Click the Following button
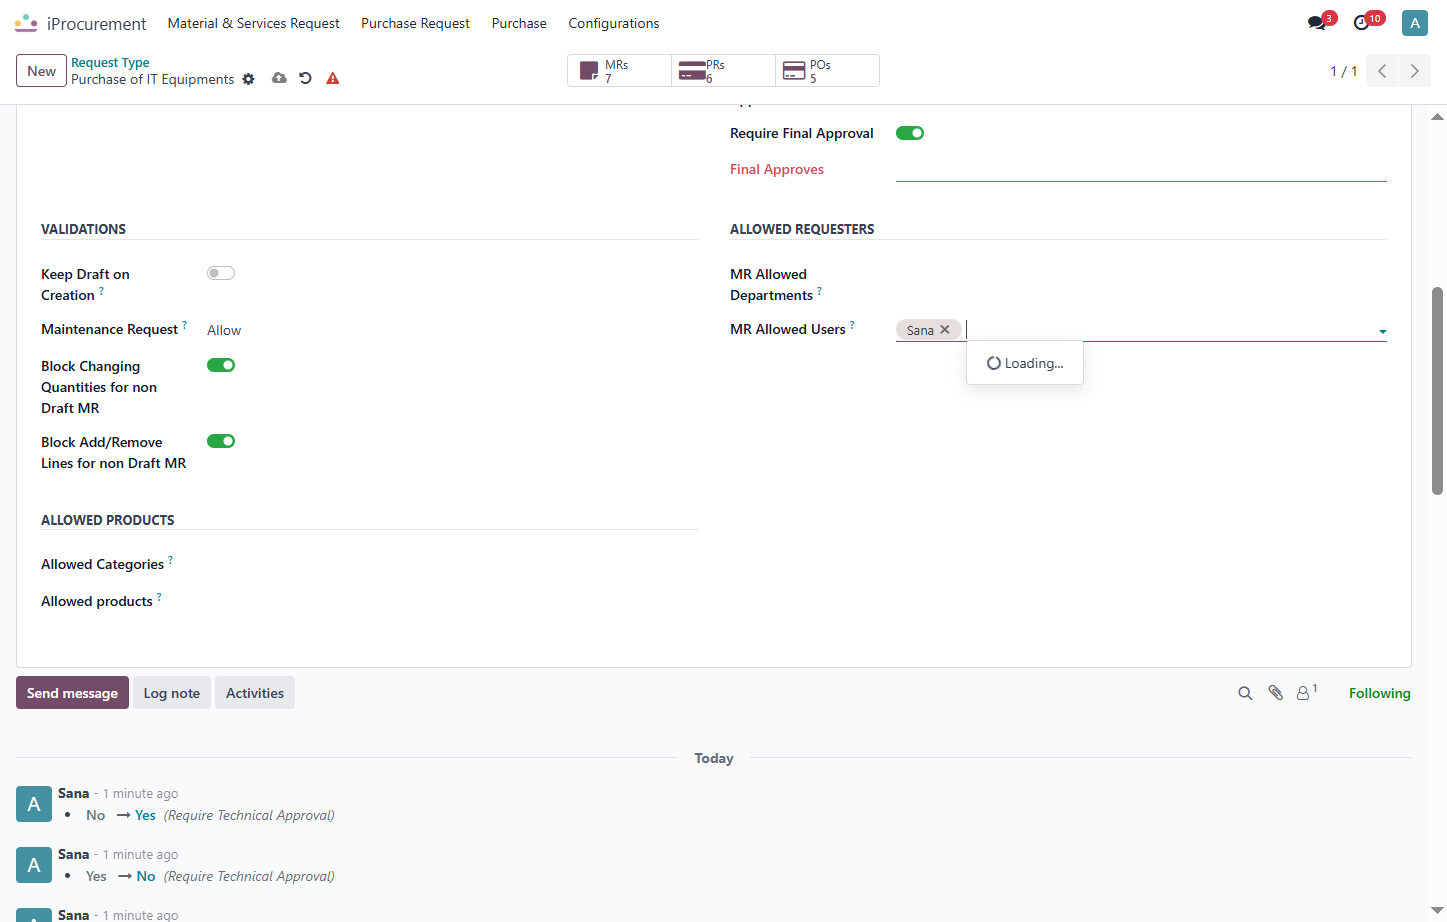The height and width of the screenshot is (922, 1447). (1380, 693)
